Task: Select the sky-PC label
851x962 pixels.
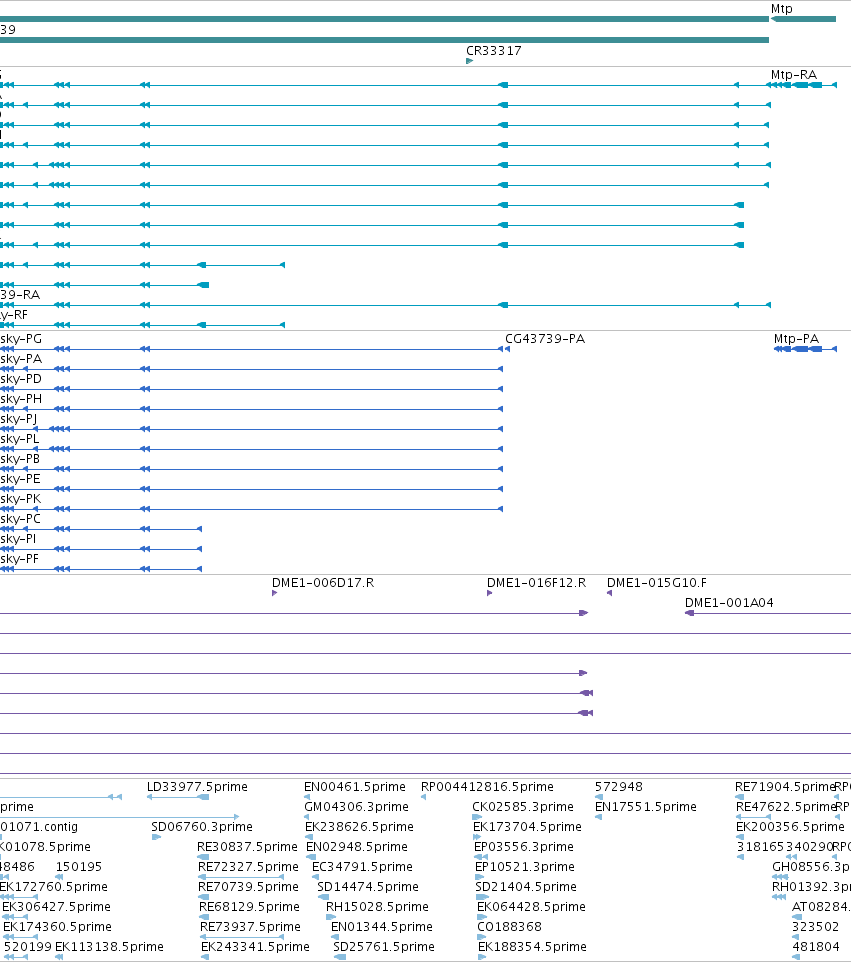Action: pyautogui.click(x=20, y=518)
